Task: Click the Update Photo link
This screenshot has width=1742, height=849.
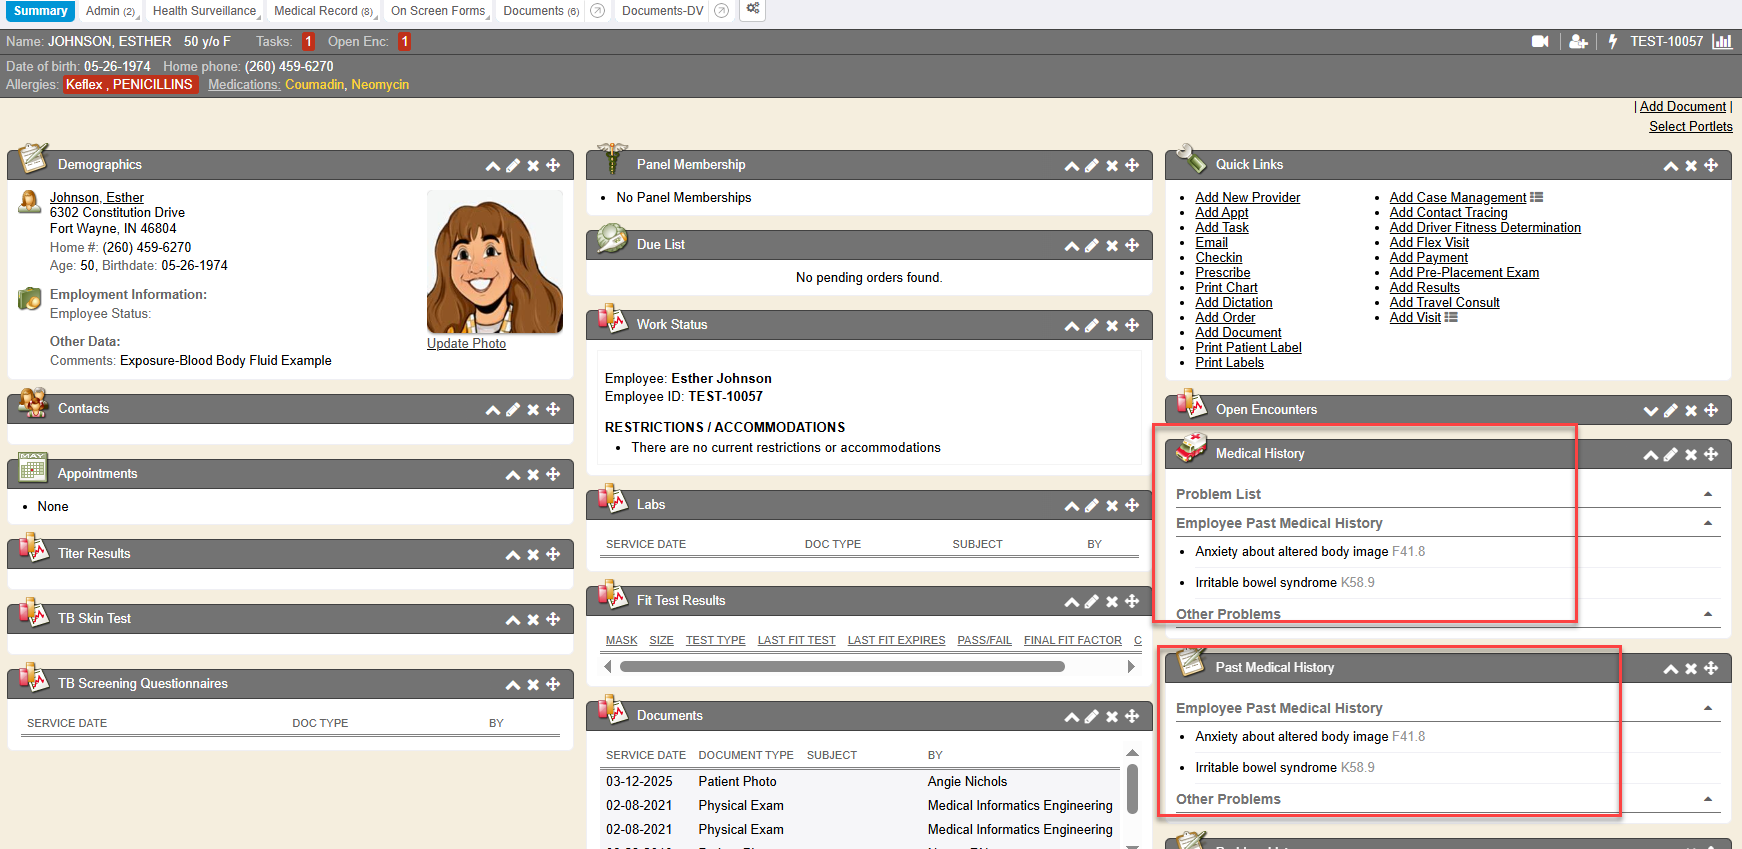Action: point(466,344)
